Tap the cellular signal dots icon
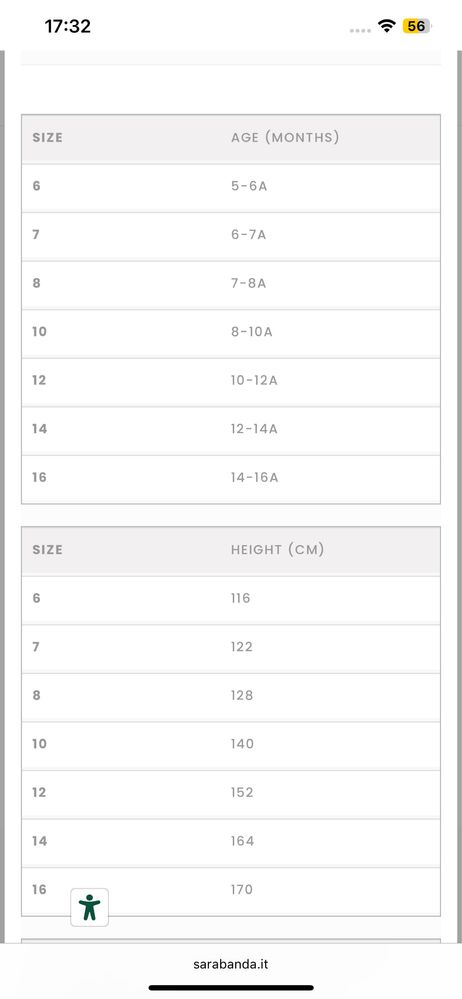462x999 pixels. pos(360,30)
